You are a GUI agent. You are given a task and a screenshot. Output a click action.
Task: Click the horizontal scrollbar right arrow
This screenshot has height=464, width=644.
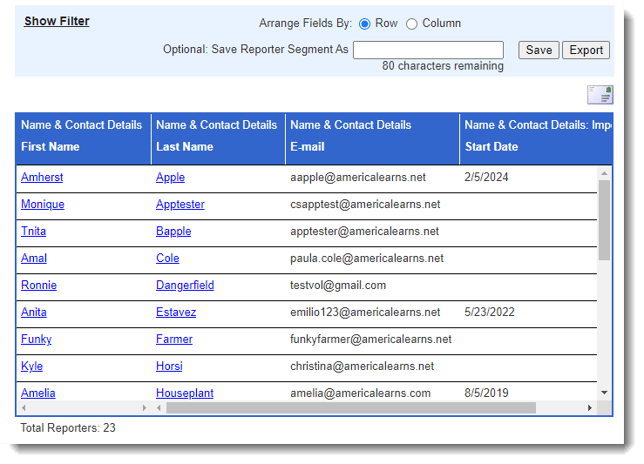tap(588, 408)
